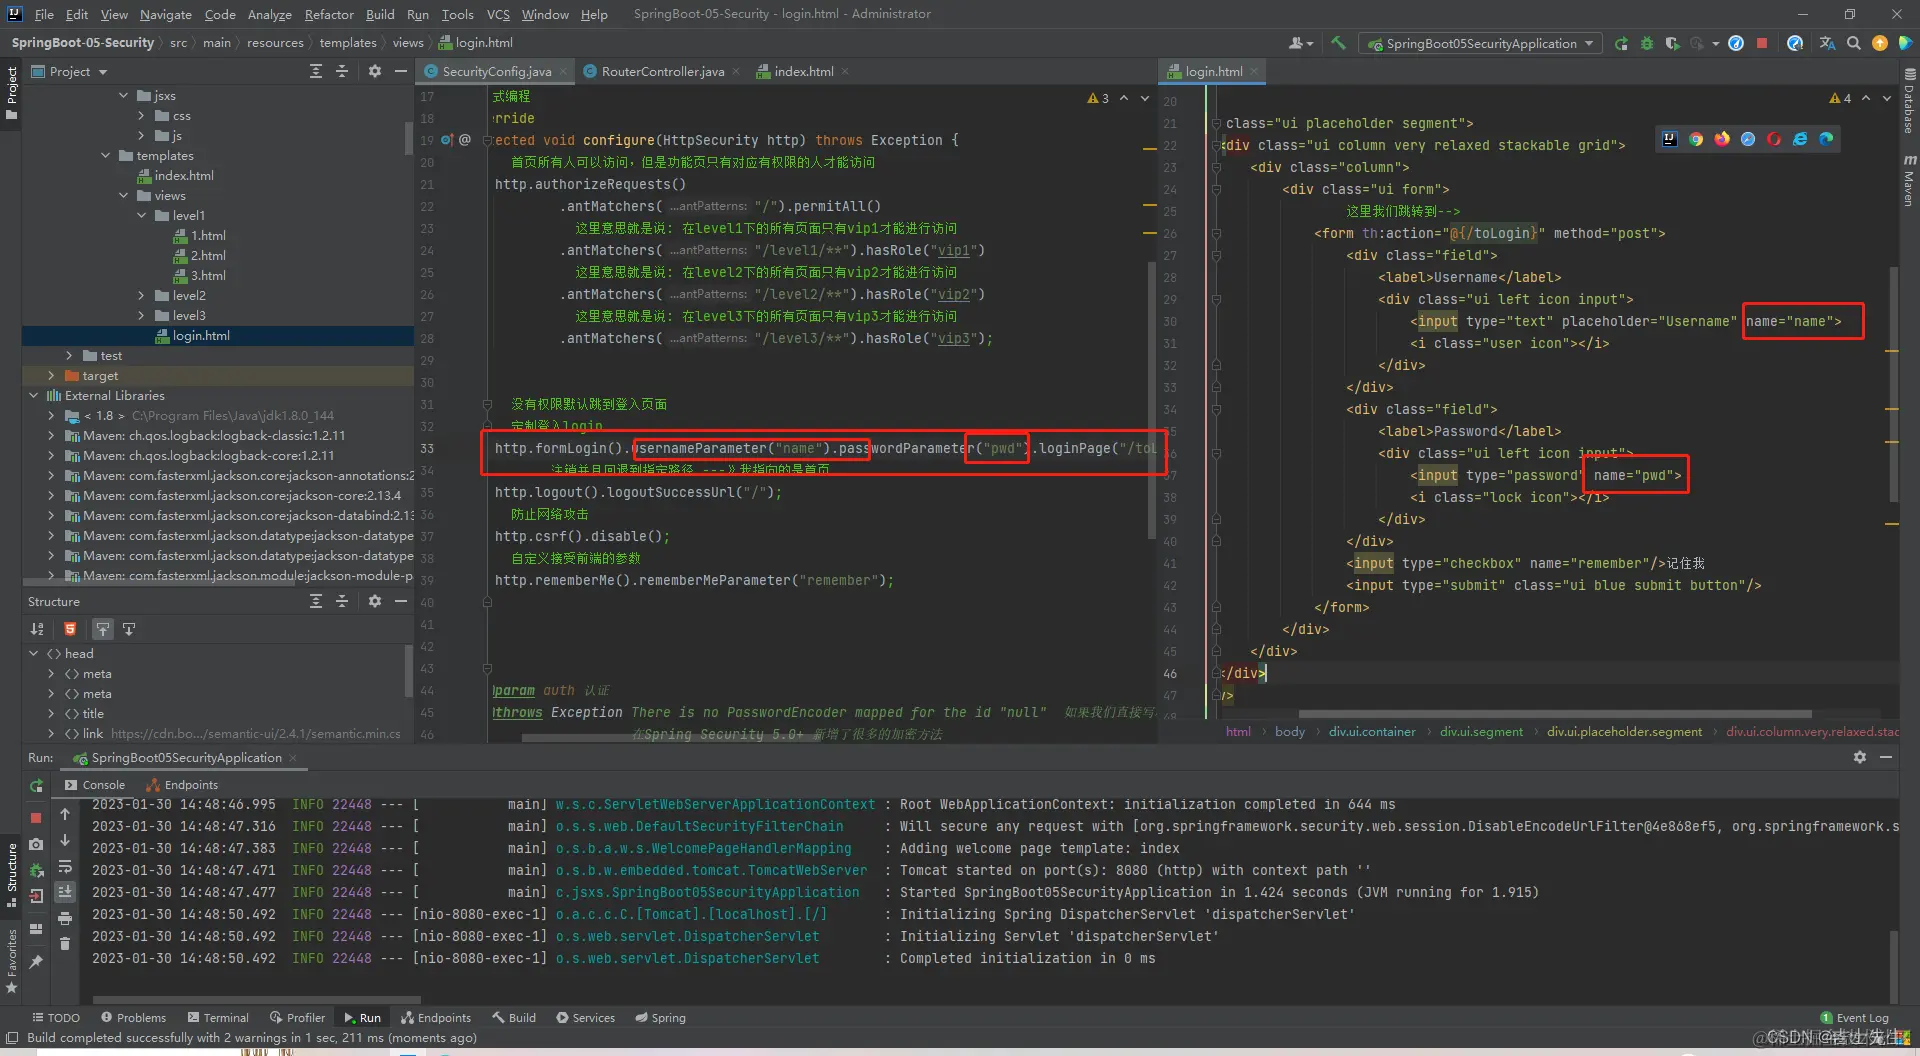Open the Refactor menu
The image size is (1920, 1056).
pos(329,14)
